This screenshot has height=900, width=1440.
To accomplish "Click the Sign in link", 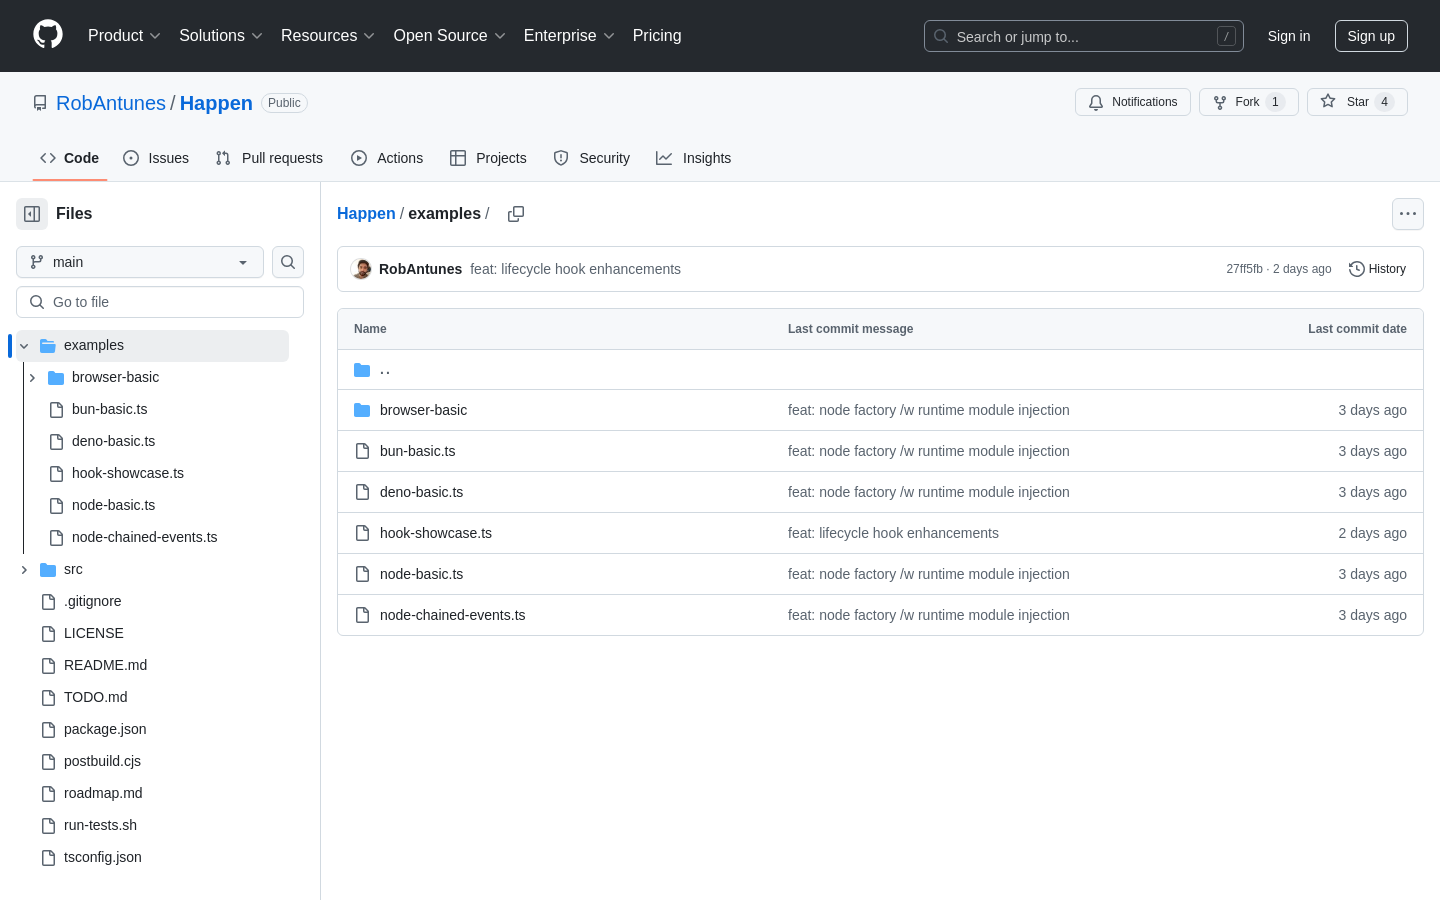I will click(1289, 36).
